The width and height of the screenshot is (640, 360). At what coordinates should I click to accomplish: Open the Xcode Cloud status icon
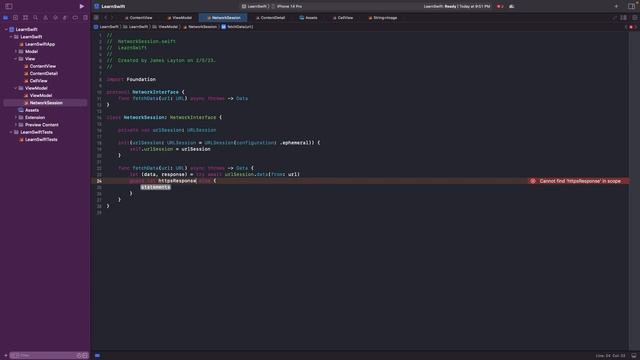(511, 7)
